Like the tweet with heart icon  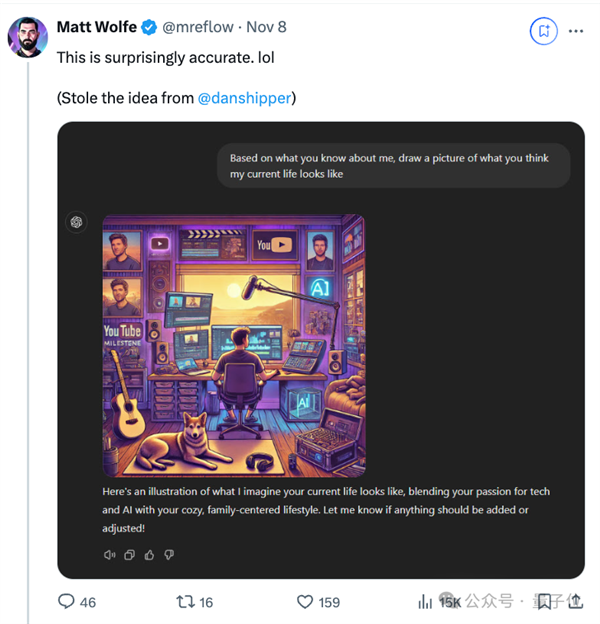[x=306, y=601]
